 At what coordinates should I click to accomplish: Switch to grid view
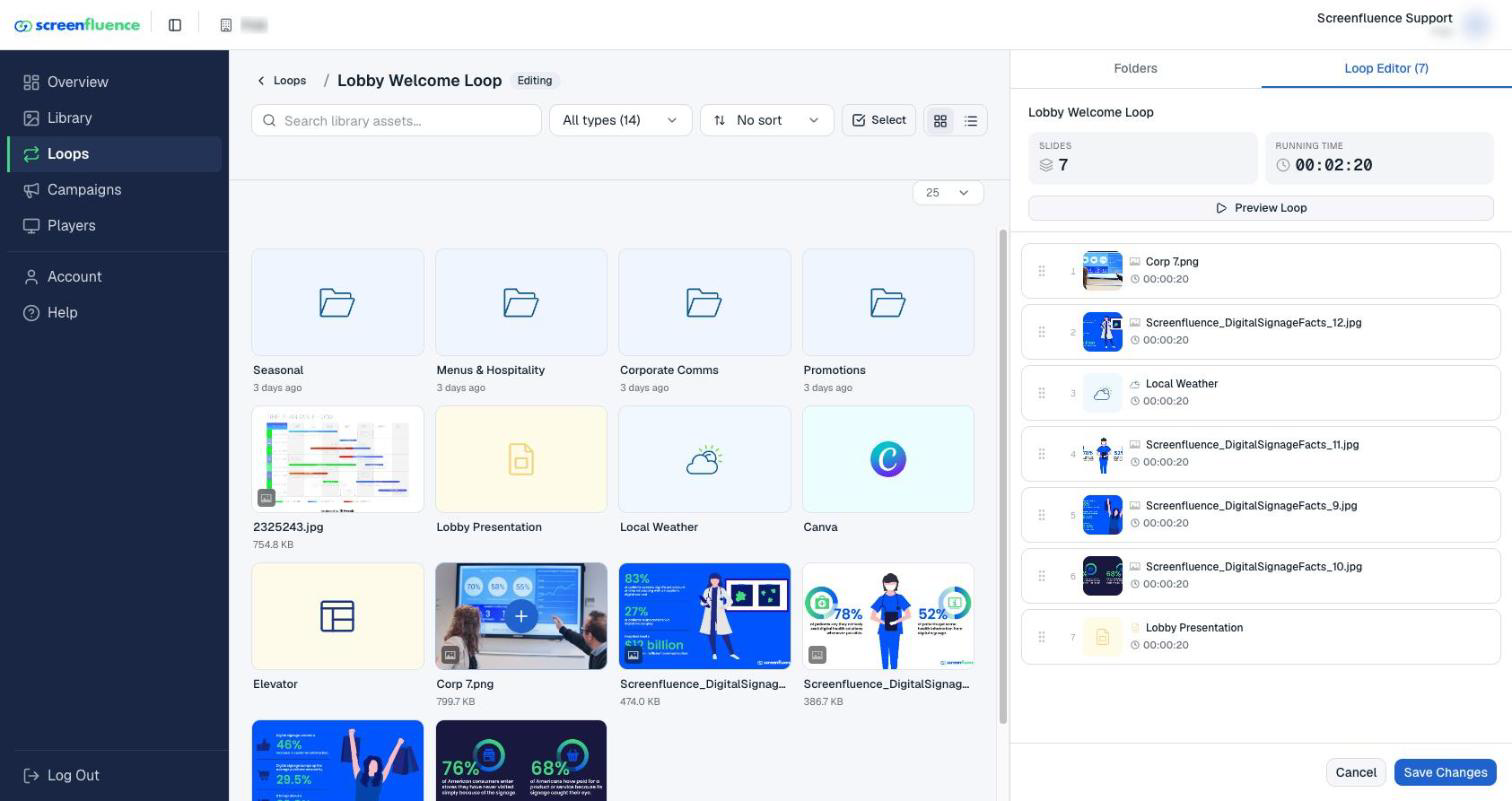pos(940,121)
